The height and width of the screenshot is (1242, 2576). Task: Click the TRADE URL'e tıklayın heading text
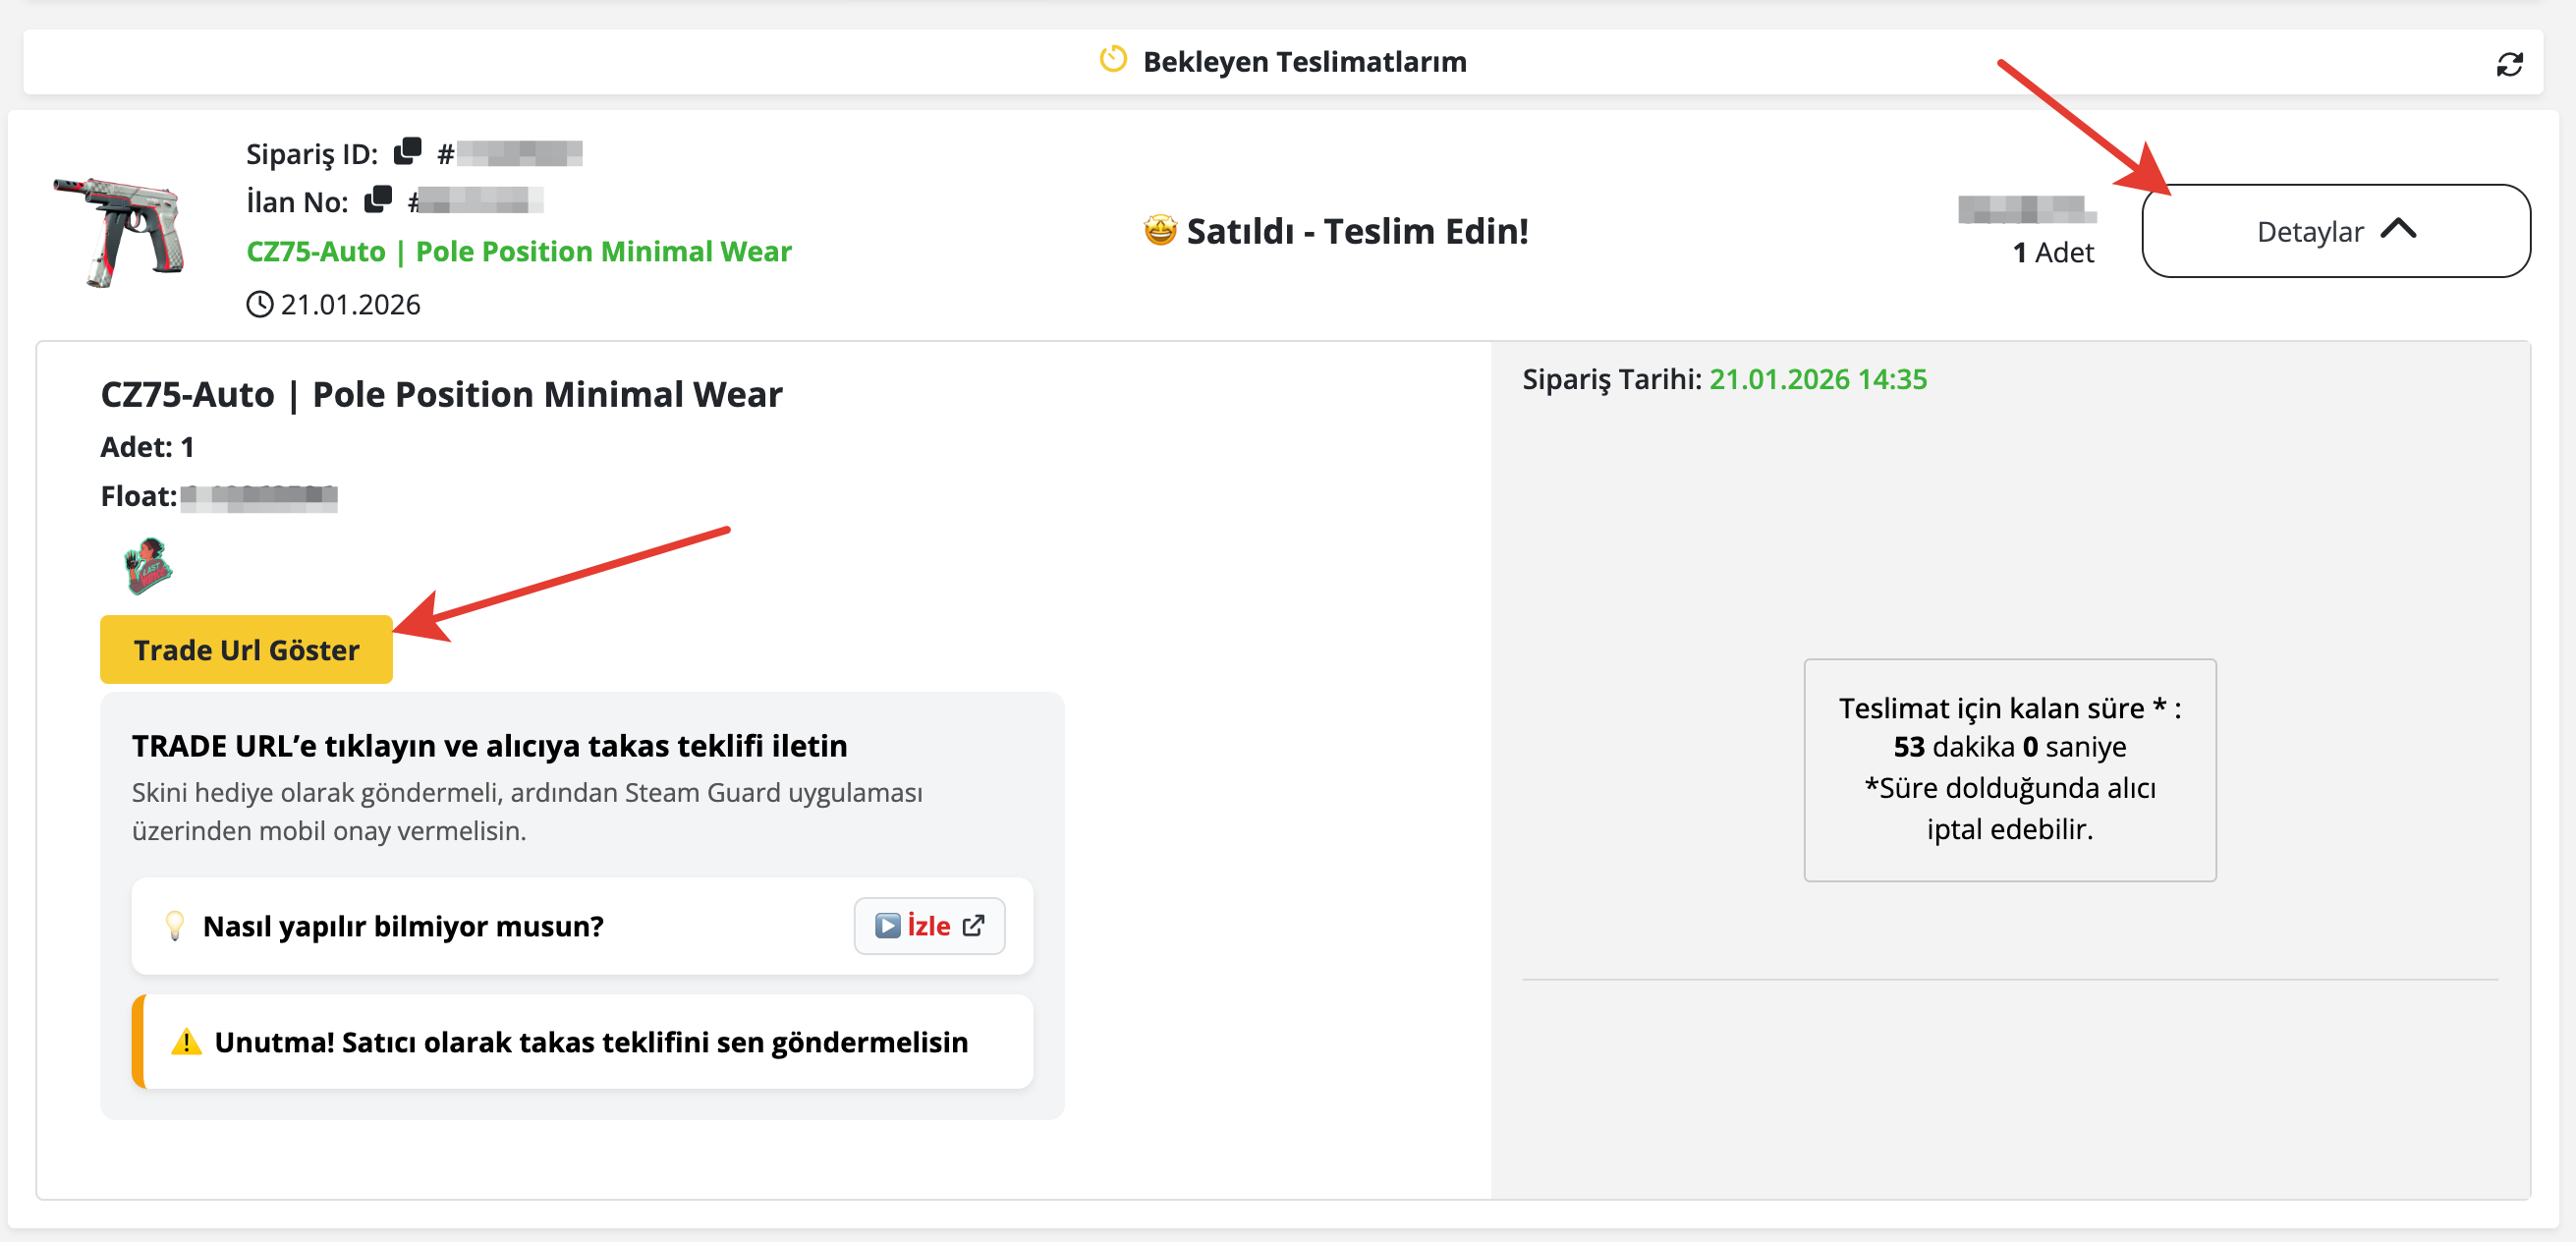tap(489, 746)
